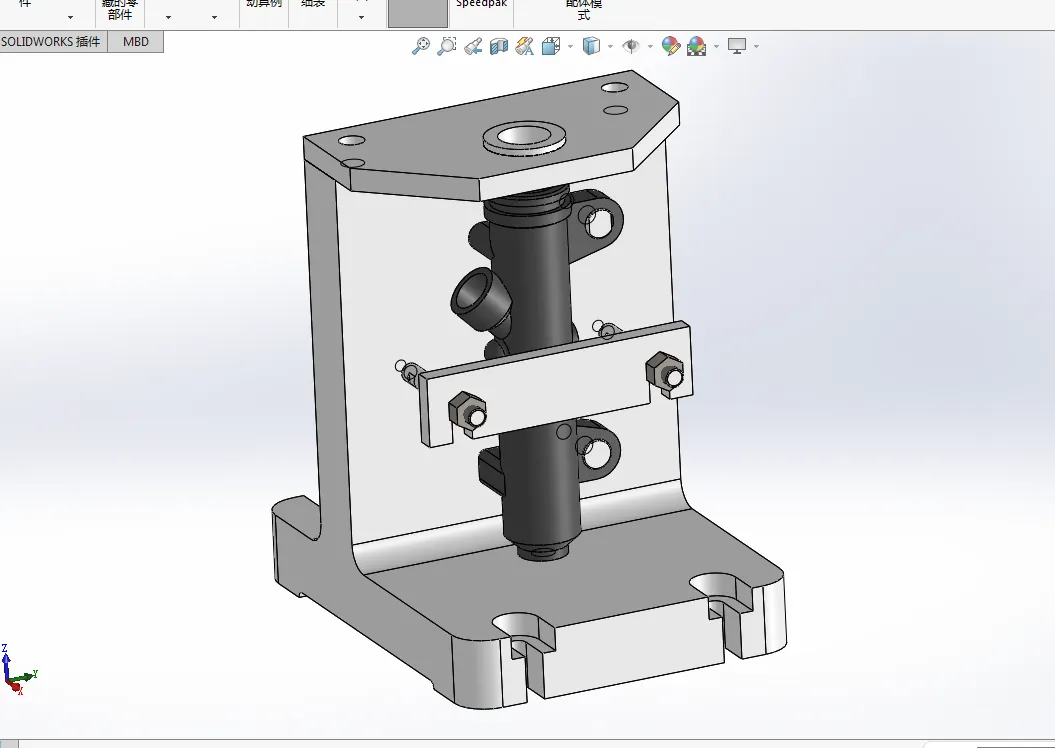1055x748 pixels.
Task: Expand the Hide/Show Items dropdown arrow
Action: (x=650, y=46)
